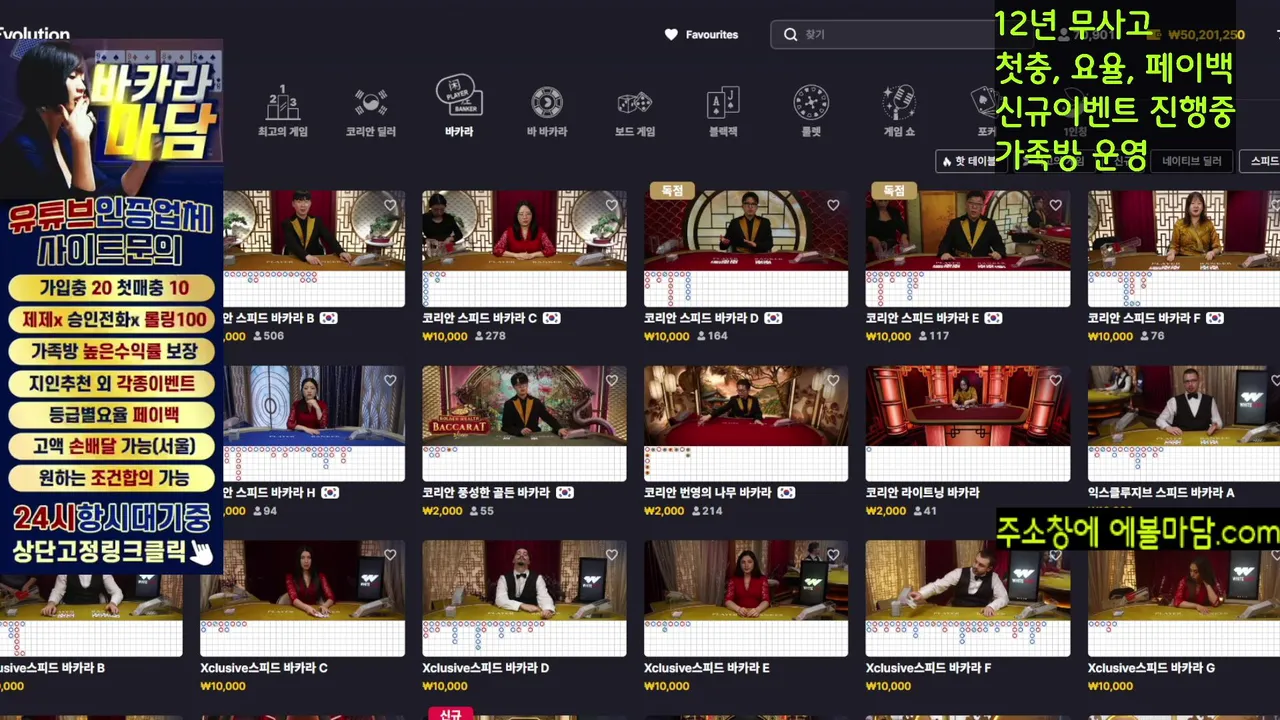The image size is (1280, 720).
Task: Favourite Xclusive스피드 바카라 D with heart
Action: (612, 555)
